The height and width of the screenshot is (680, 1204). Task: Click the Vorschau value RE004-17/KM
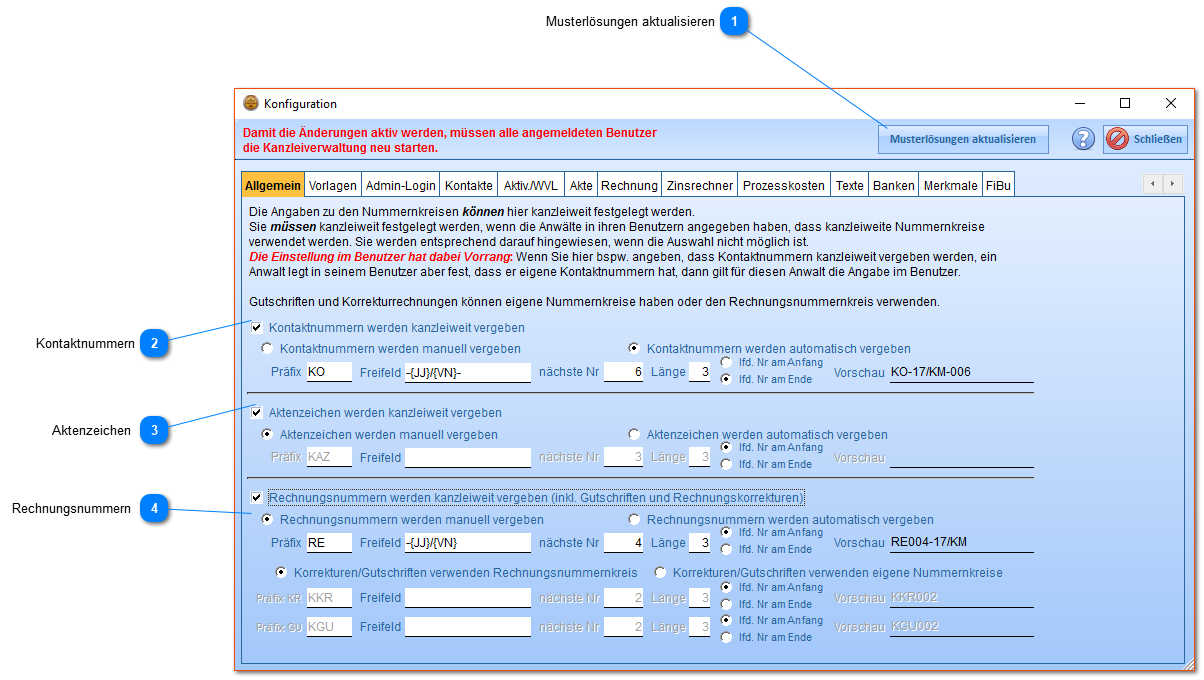click(x=961, y=543)
